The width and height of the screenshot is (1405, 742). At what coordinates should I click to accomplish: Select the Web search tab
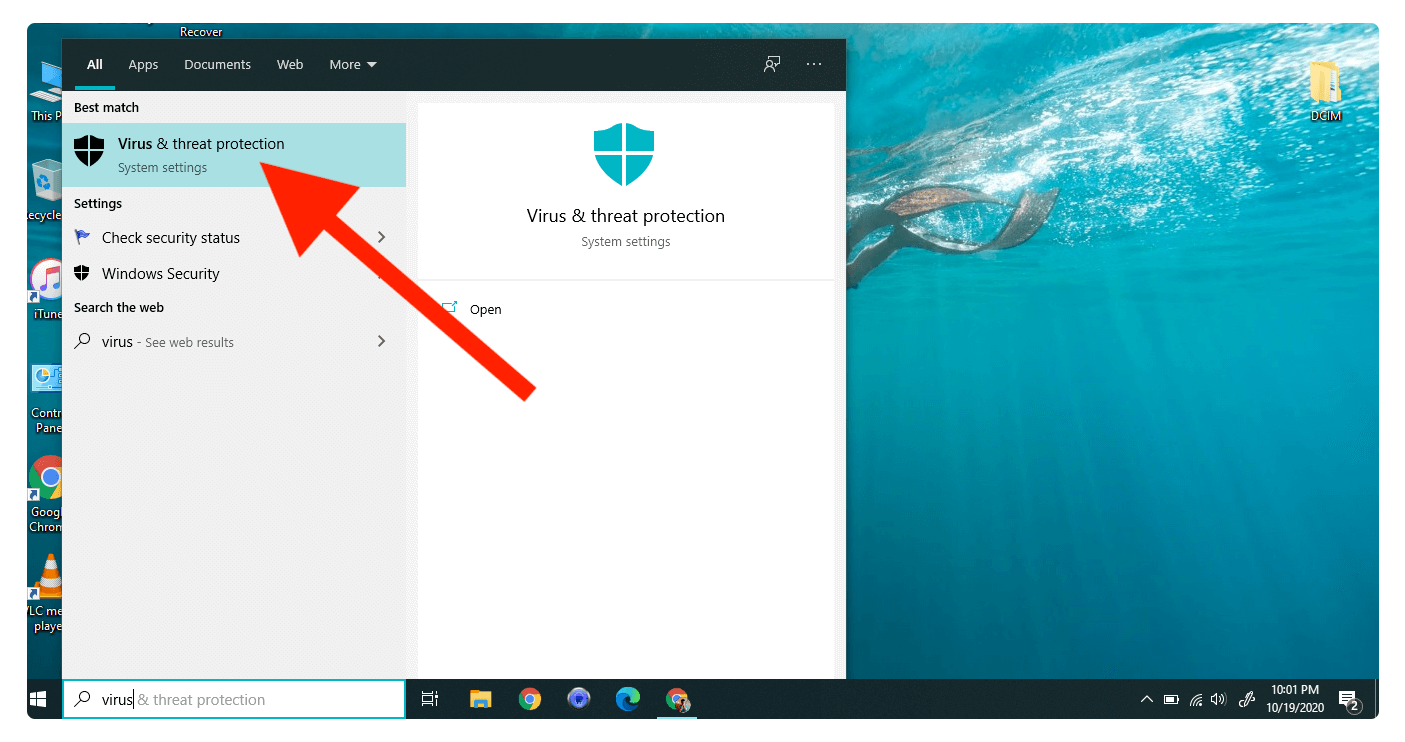click(290, 64)
